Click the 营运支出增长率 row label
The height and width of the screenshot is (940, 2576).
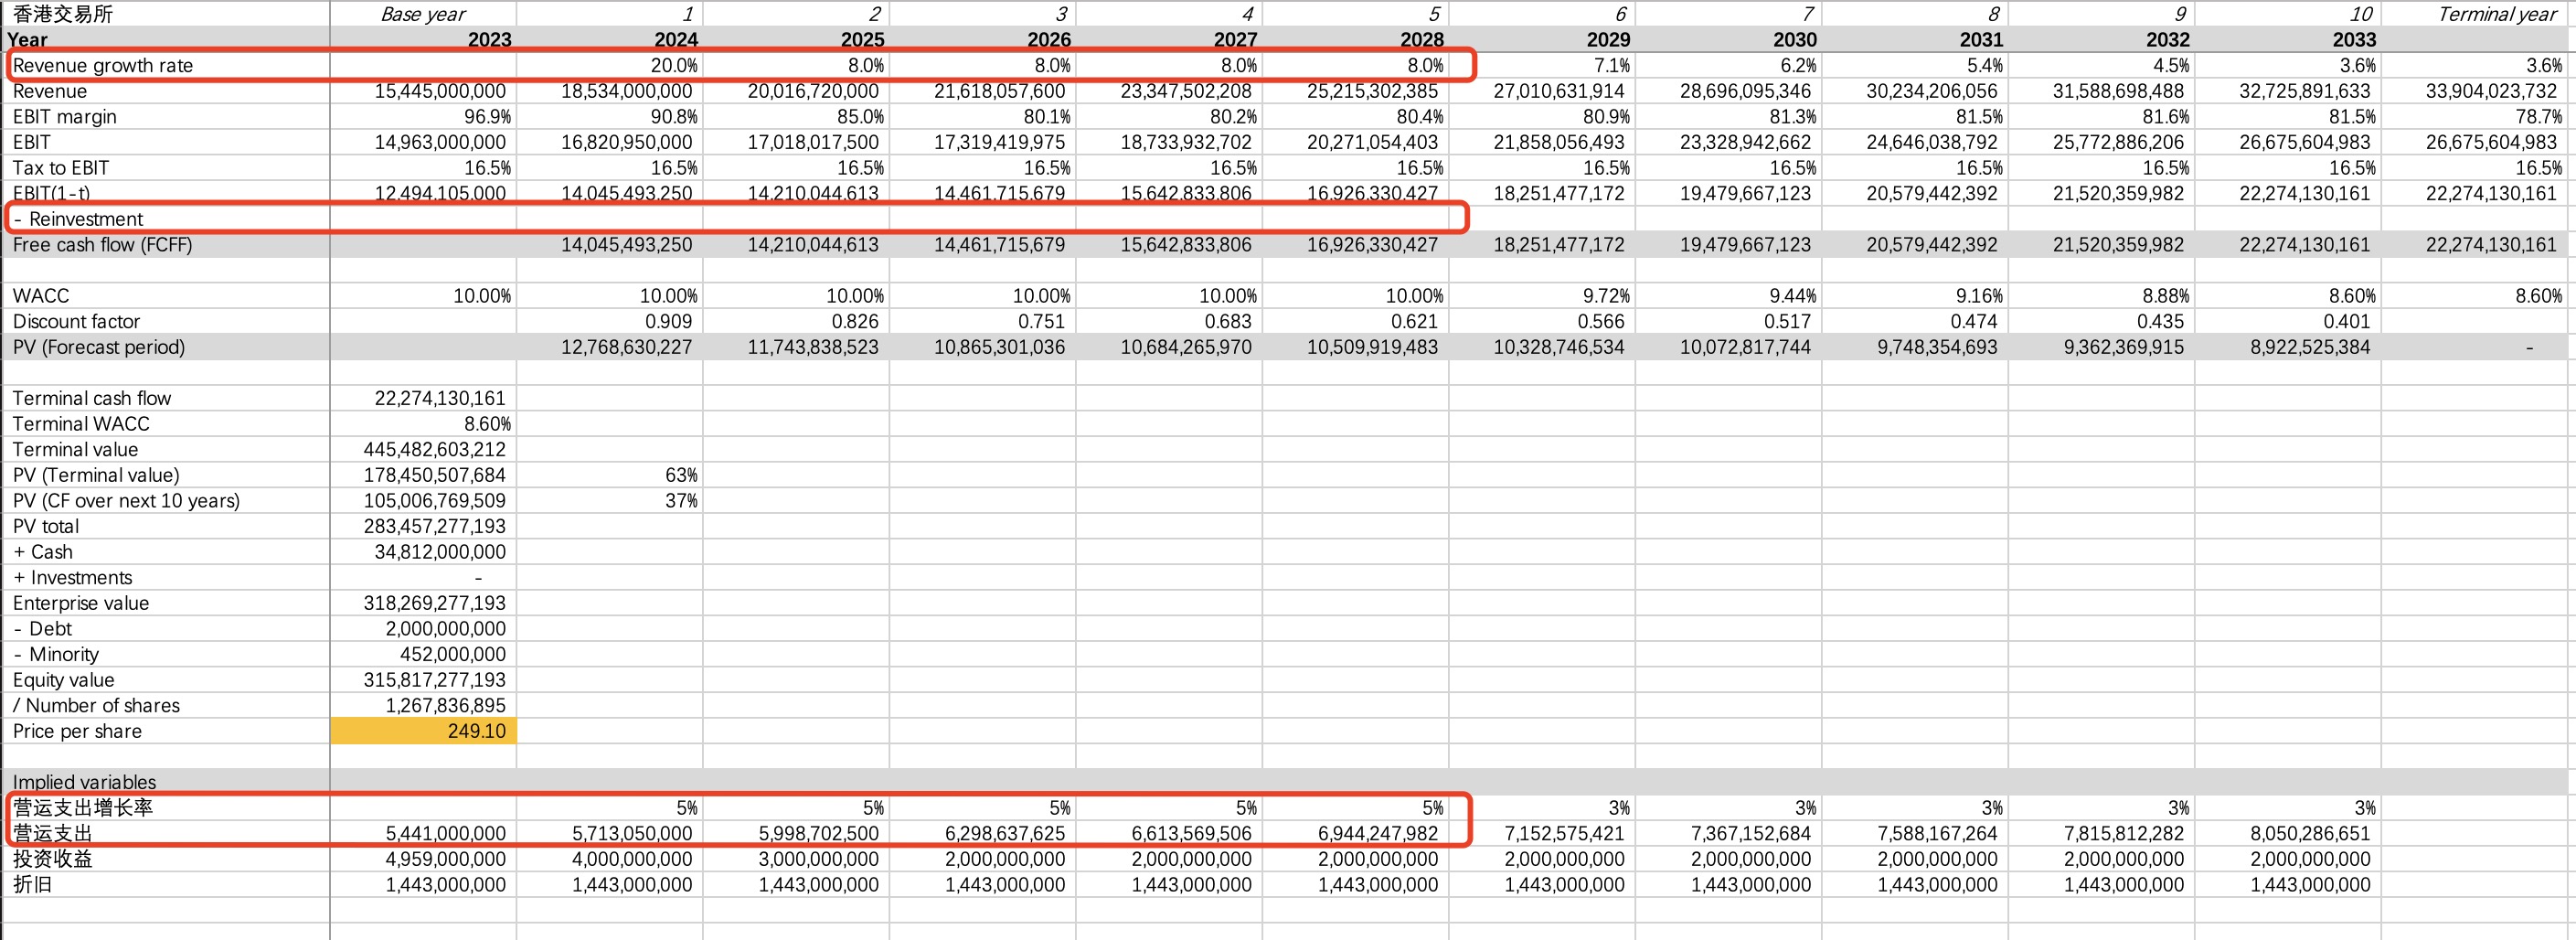click(83, 808)
